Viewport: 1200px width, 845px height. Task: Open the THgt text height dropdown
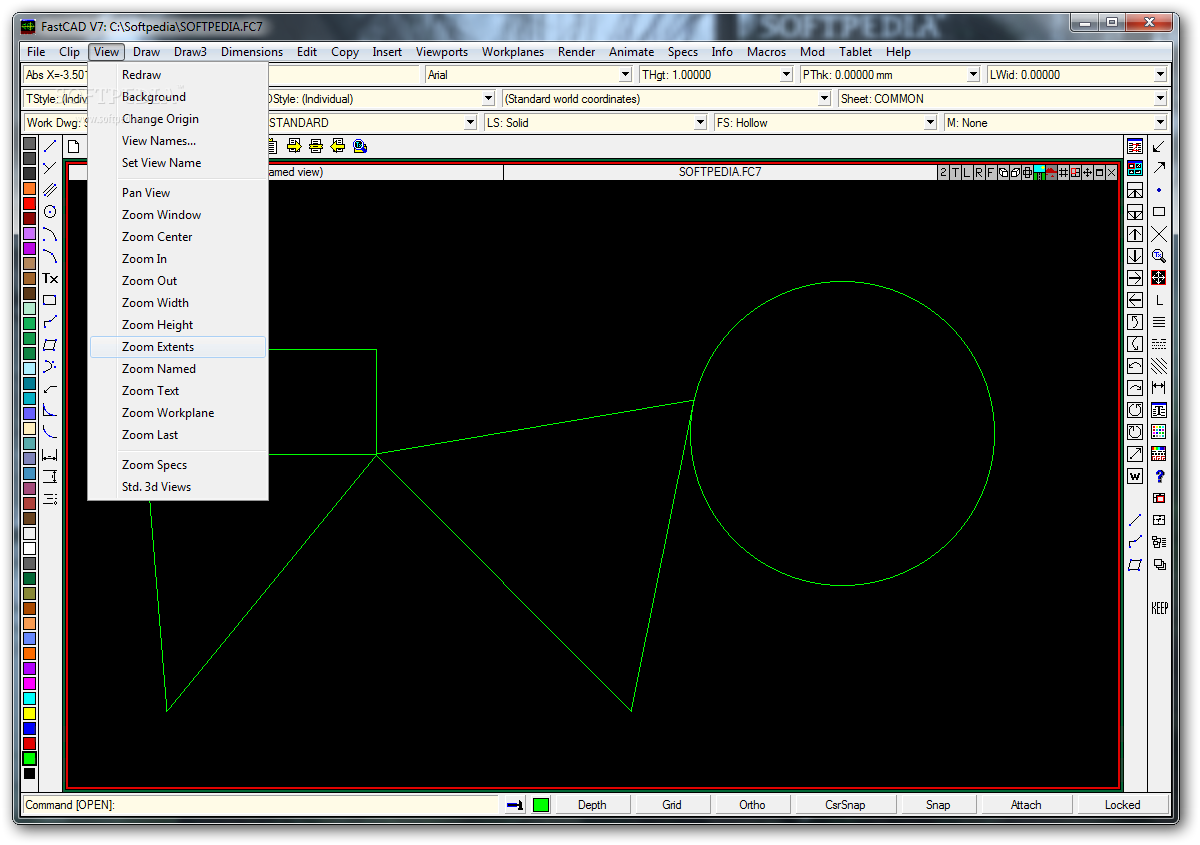tap(716, 75)
